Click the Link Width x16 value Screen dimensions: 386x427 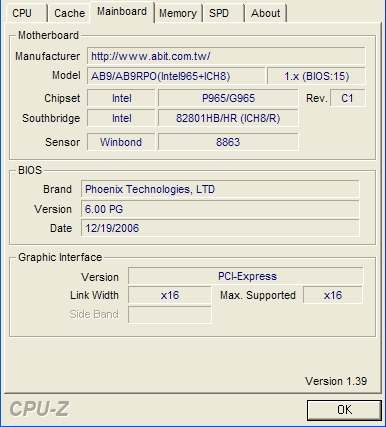[x=170, y=295]
